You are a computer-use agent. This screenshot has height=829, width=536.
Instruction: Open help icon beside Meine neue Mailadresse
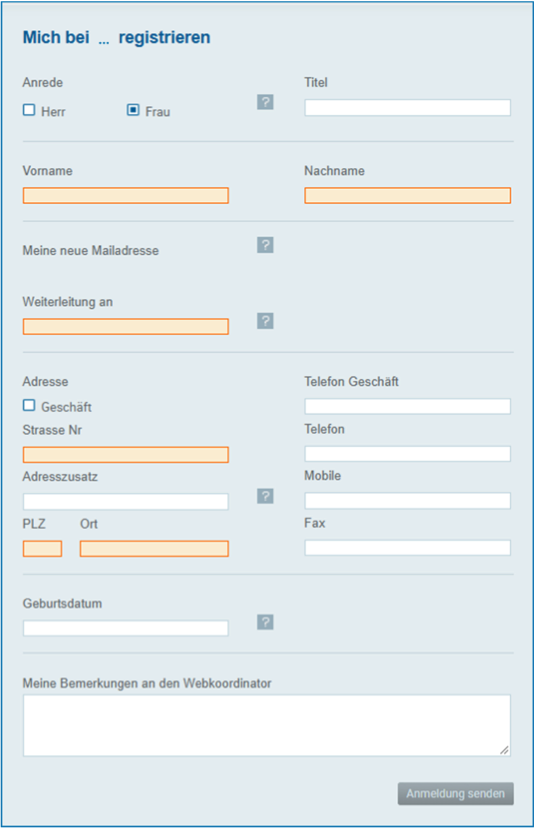(x=265, y=245)
